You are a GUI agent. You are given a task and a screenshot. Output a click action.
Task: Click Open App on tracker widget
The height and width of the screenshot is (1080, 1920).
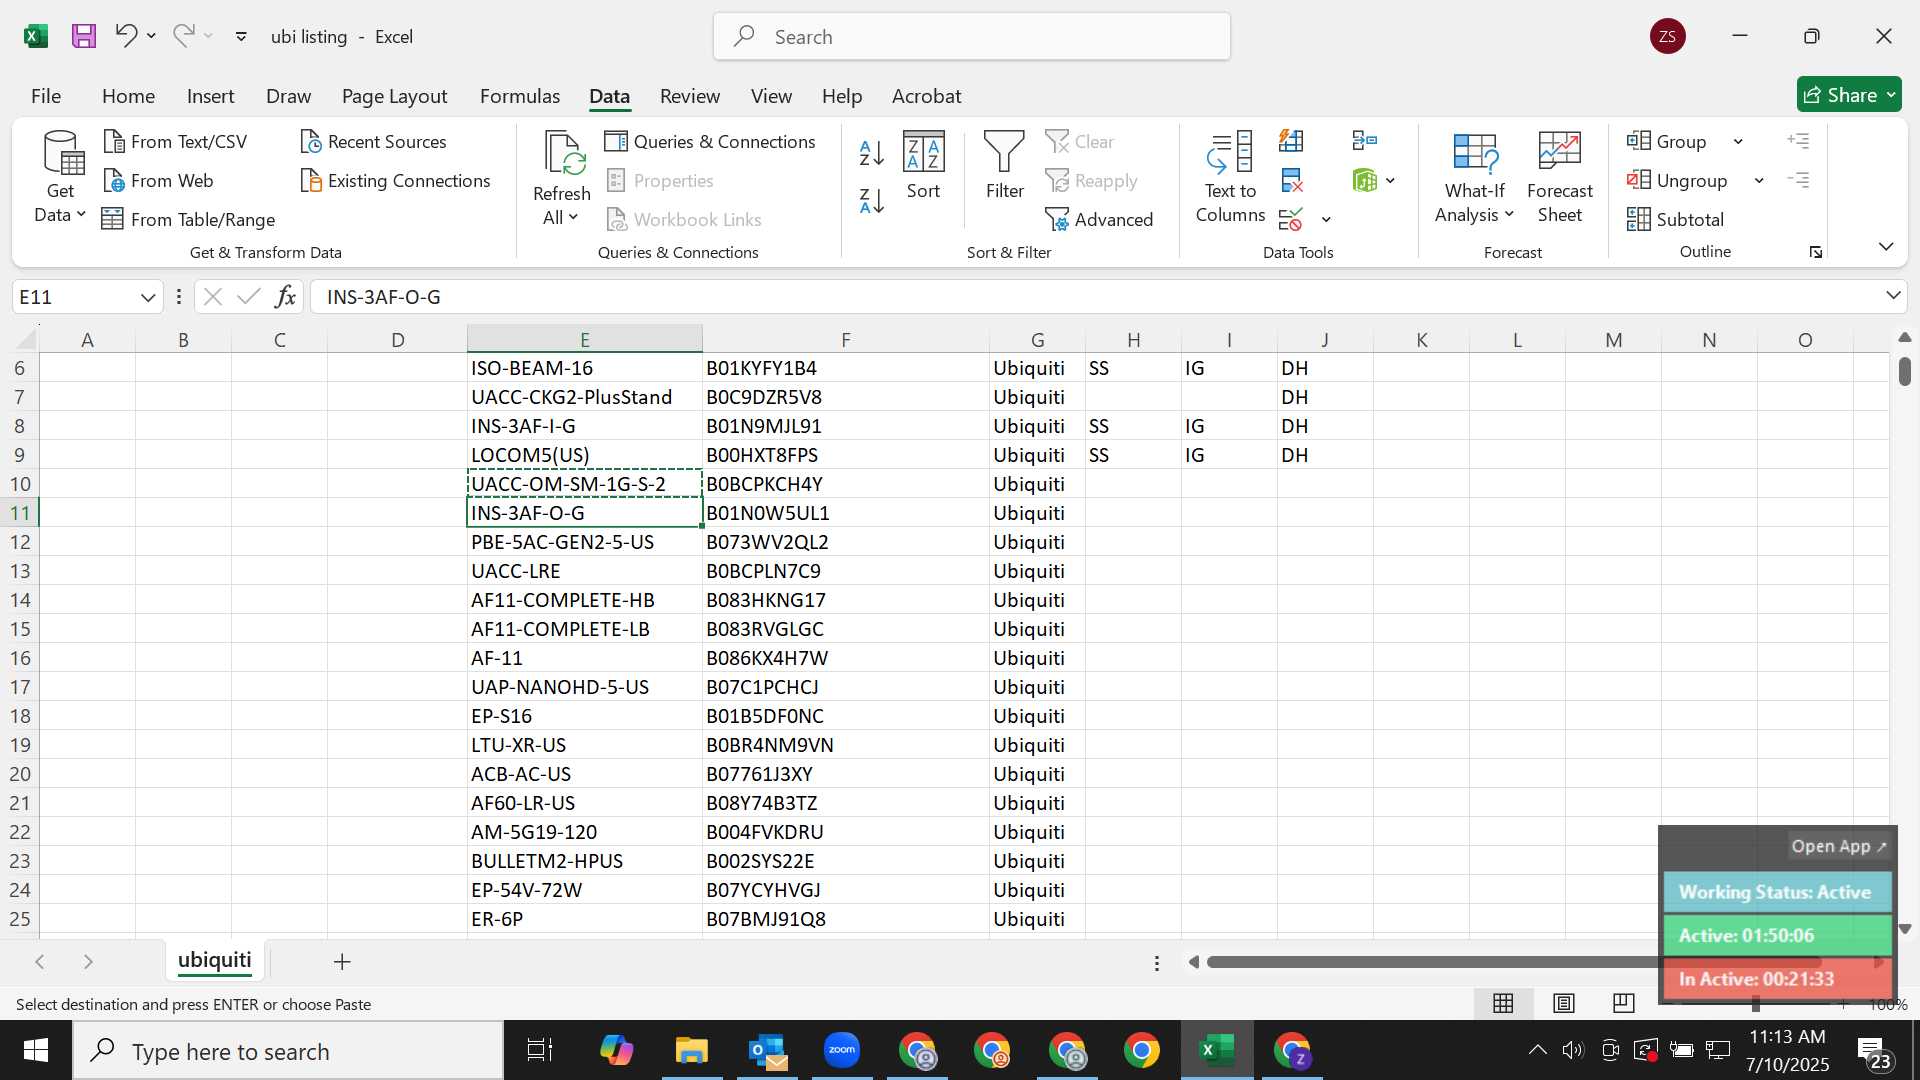[1838, 846]
